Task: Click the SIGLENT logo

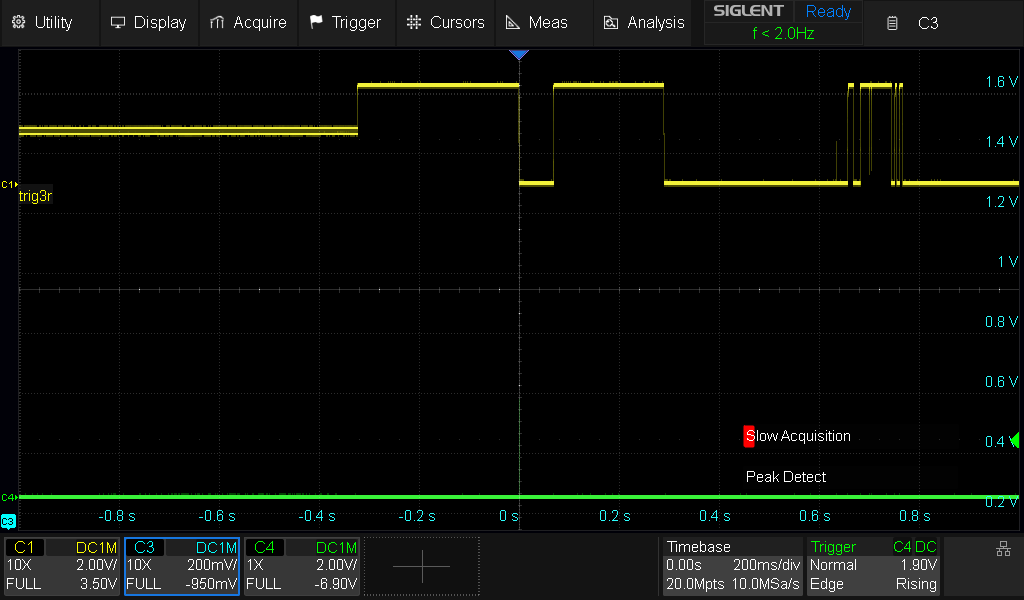Action: point(748,12)
